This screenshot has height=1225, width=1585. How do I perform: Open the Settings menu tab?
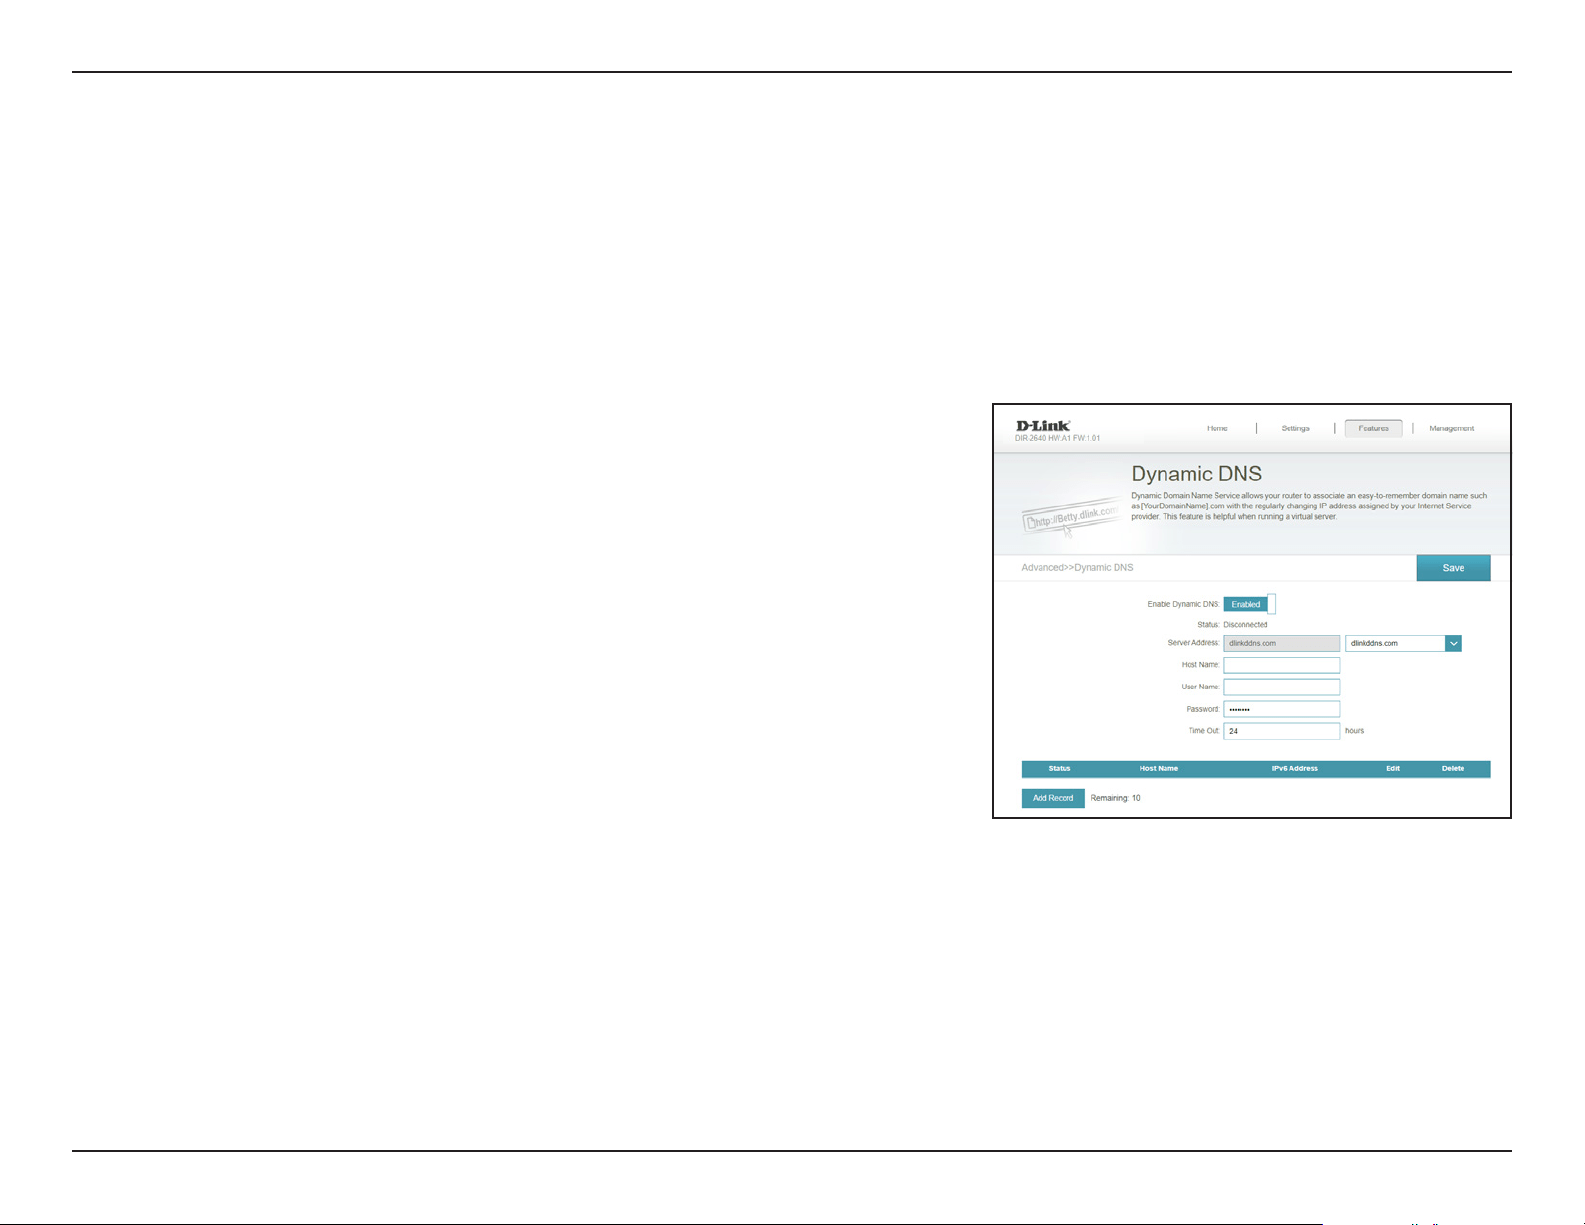pyautogui.click(x=1295, y=428)
